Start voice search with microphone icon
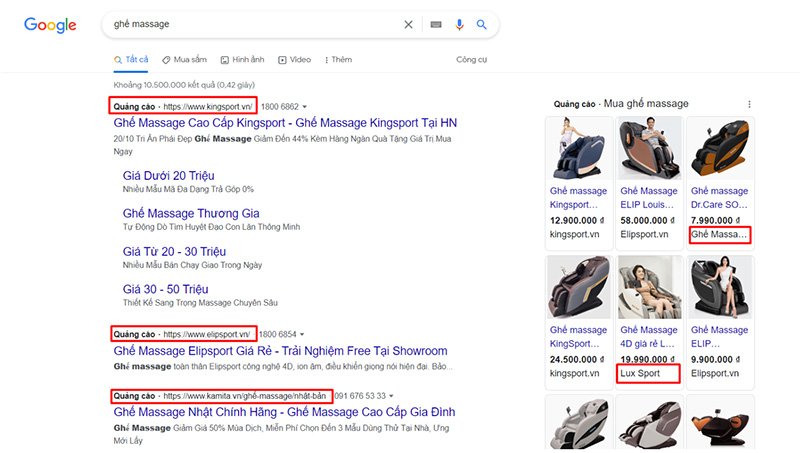The height and width of the screenshot is (453, 800). pos(459,24)
